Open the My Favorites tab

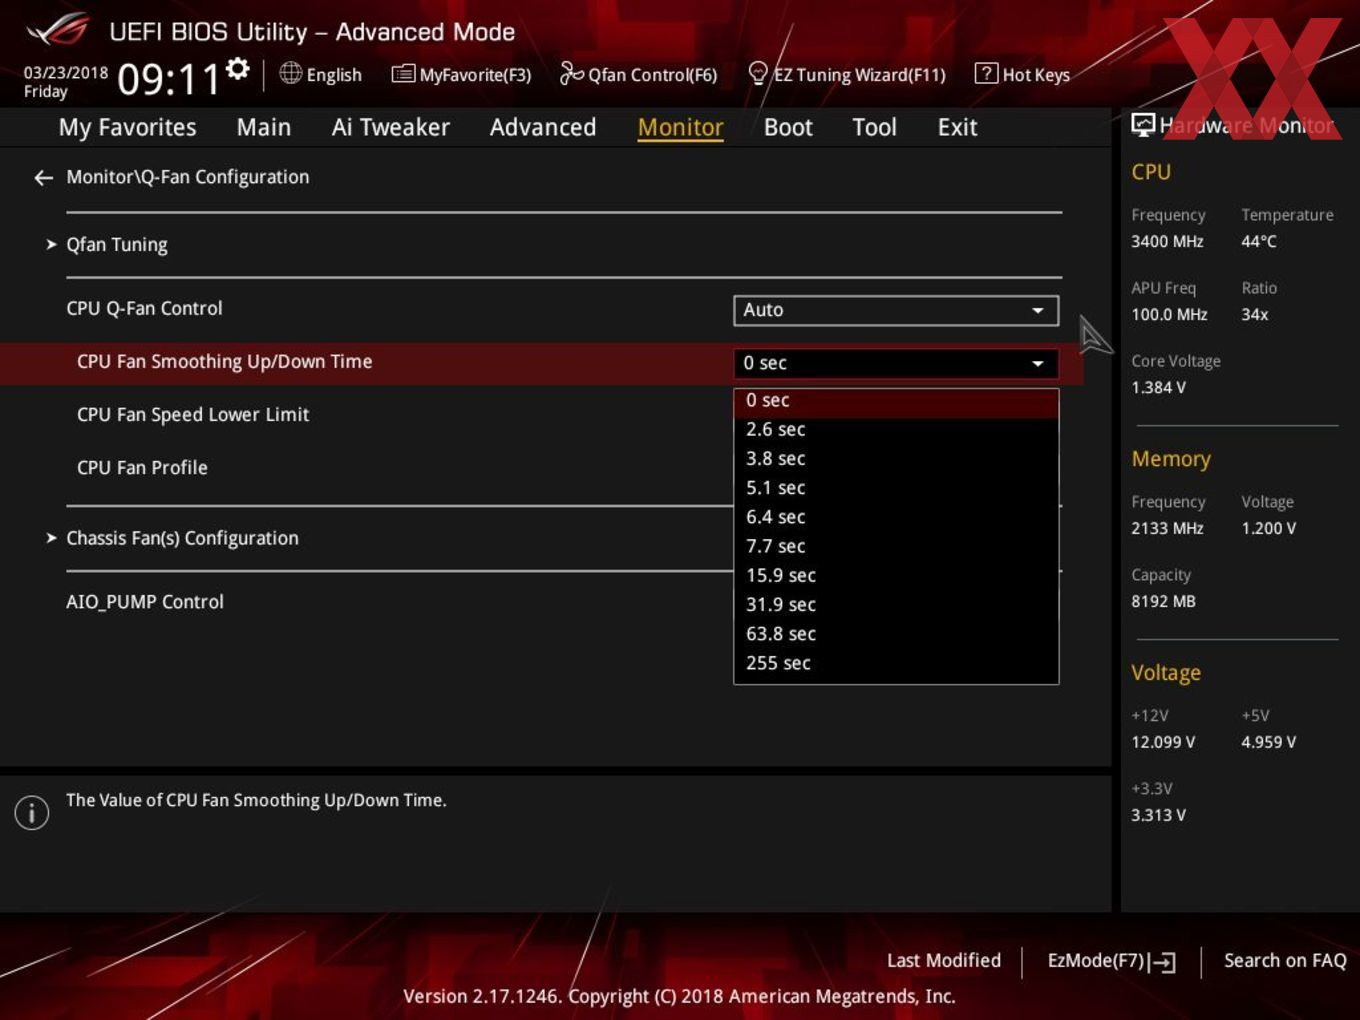(x=127, y=127)
